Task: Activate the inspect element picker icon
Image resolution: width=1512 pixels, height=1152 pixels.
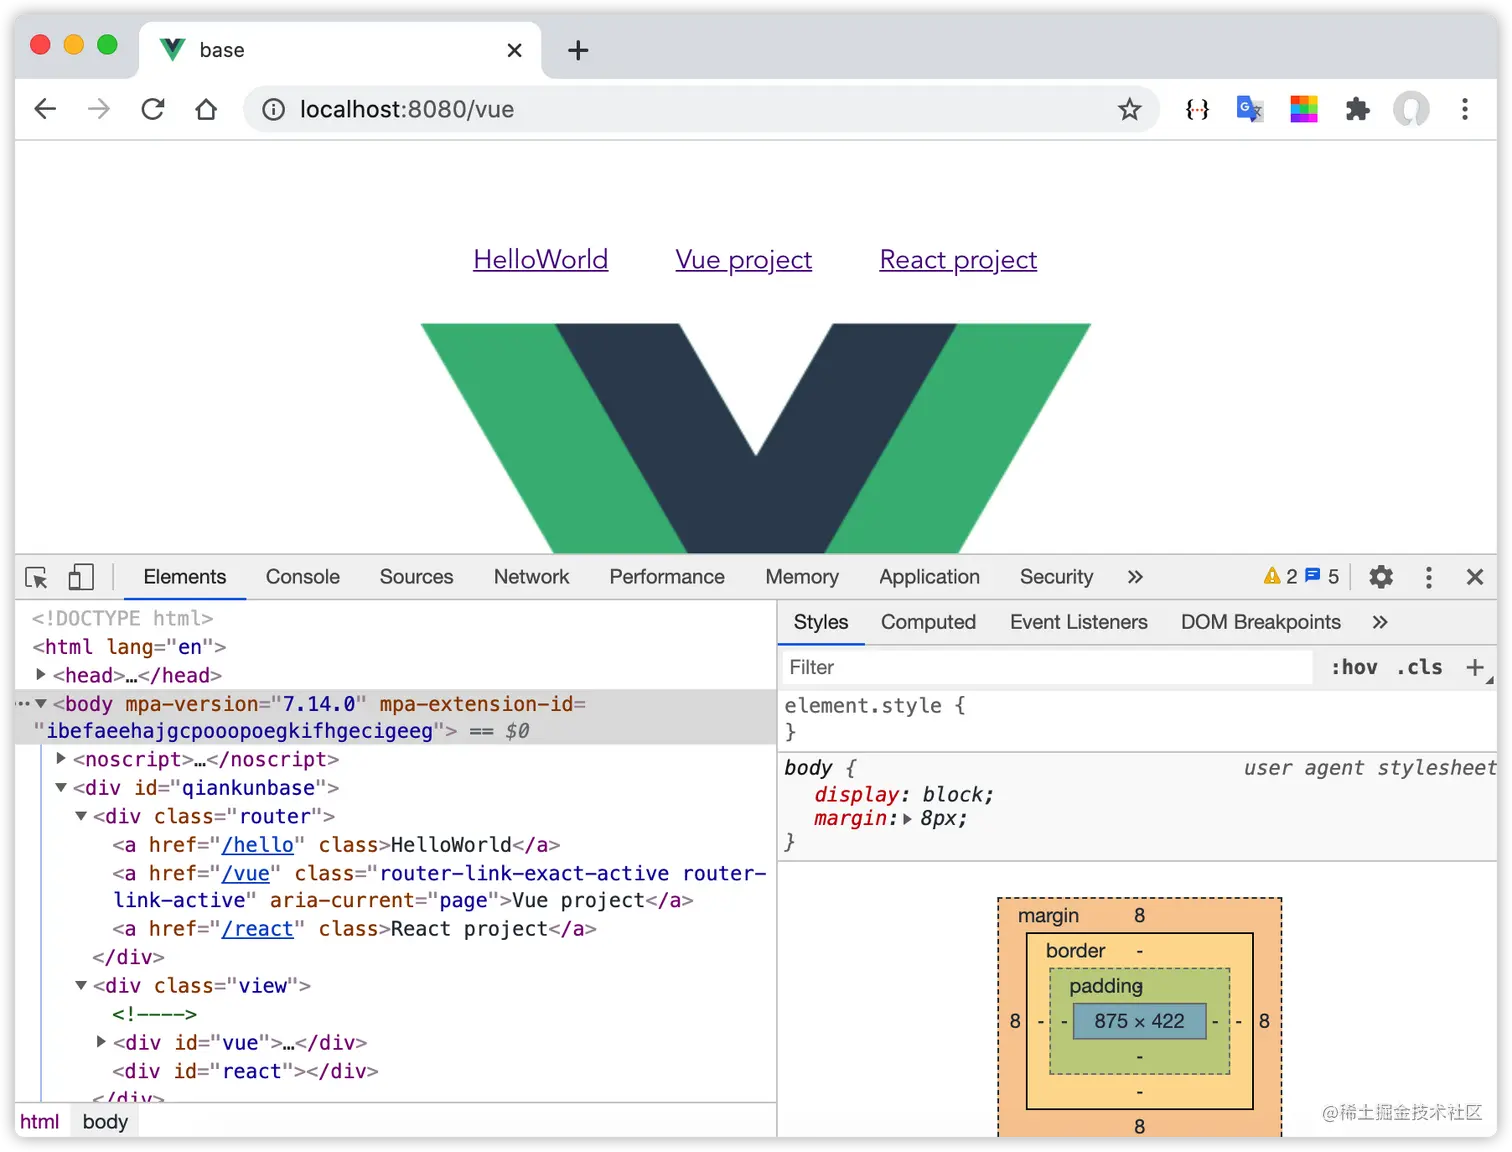Action: pos(37,577)
